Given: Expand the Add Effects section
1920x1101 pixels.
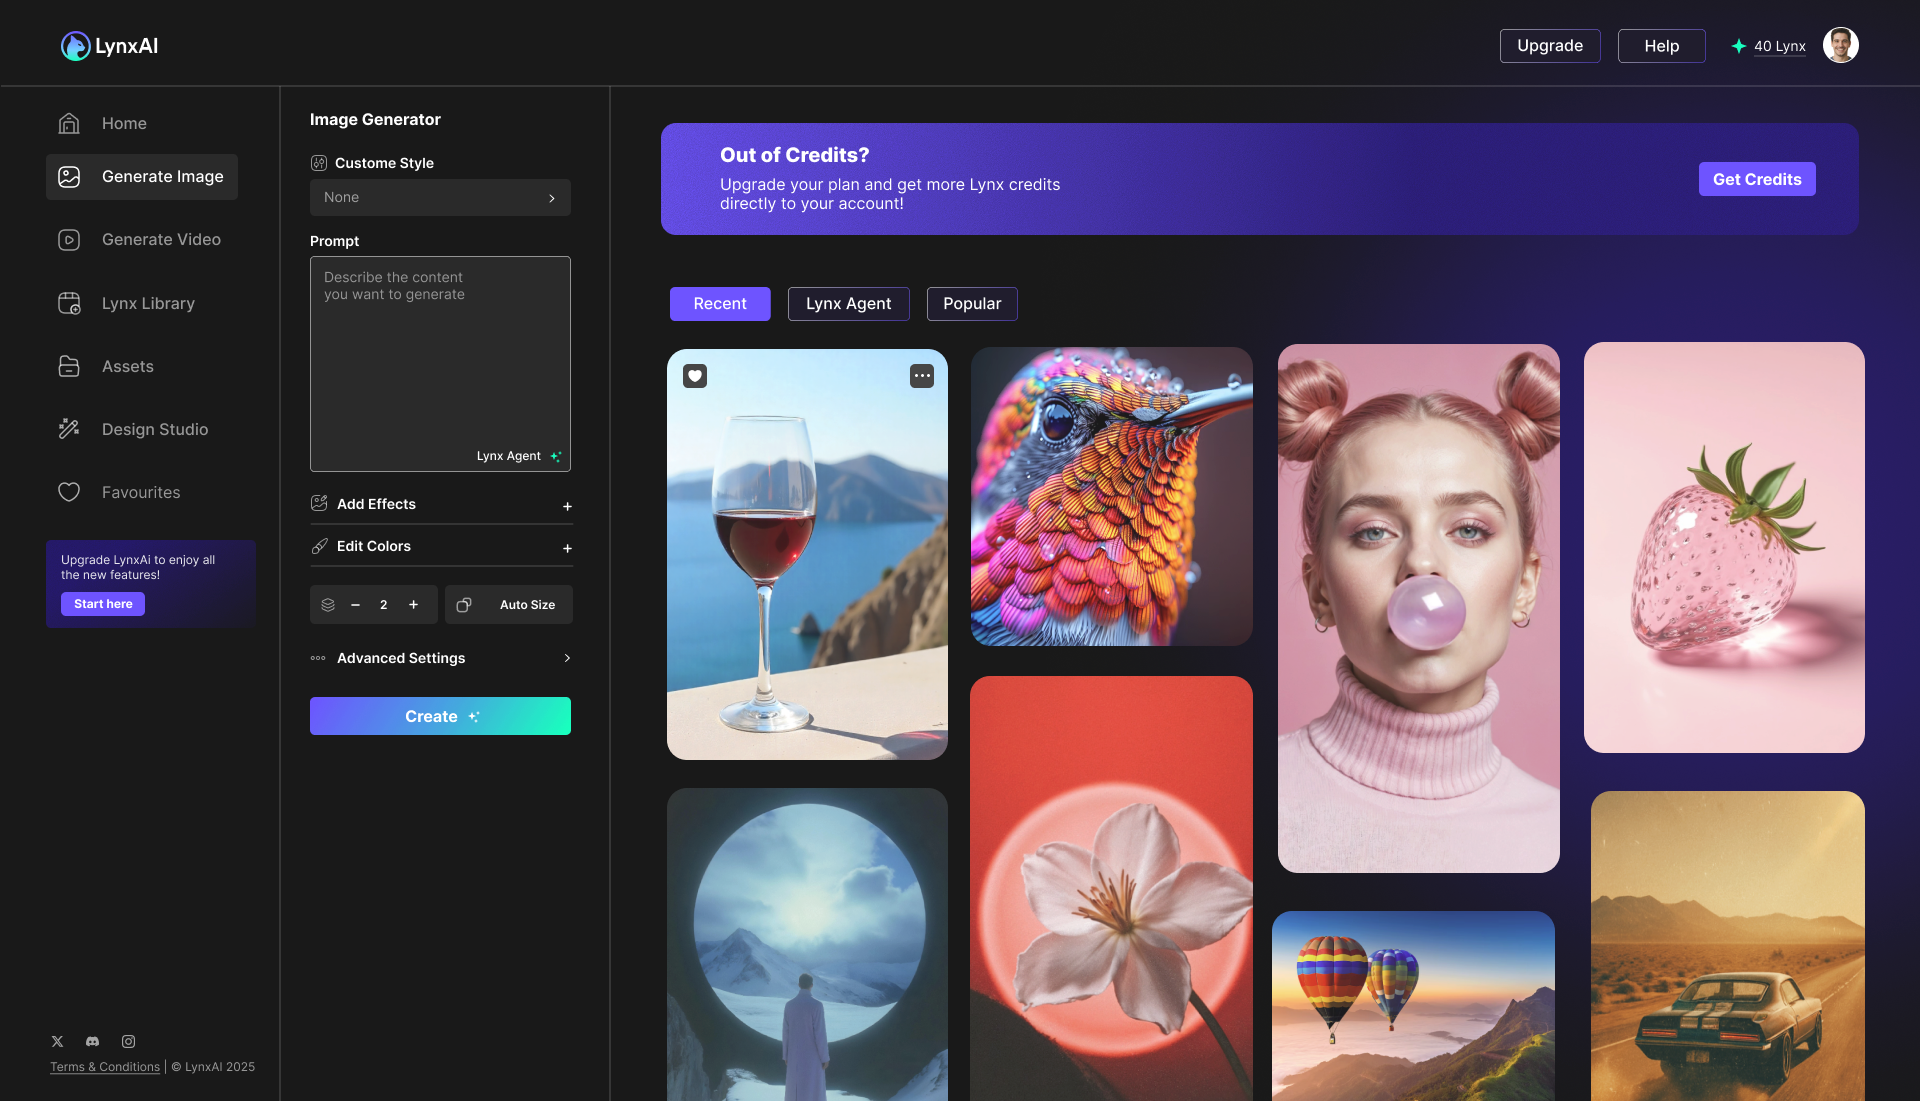Looking at the screenshot, I should tap(567, 506).
